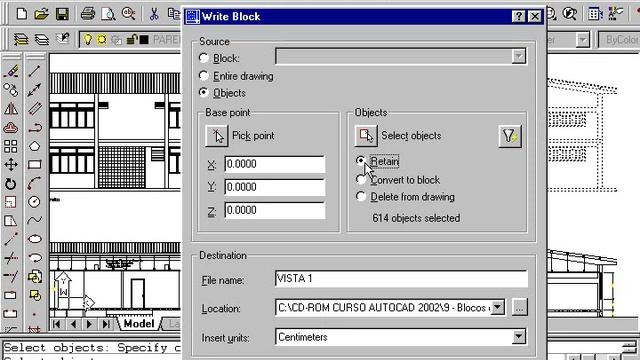The image size is (640, 360).
Task: Select the Line draw tool
Action: [x=35, y=71]
